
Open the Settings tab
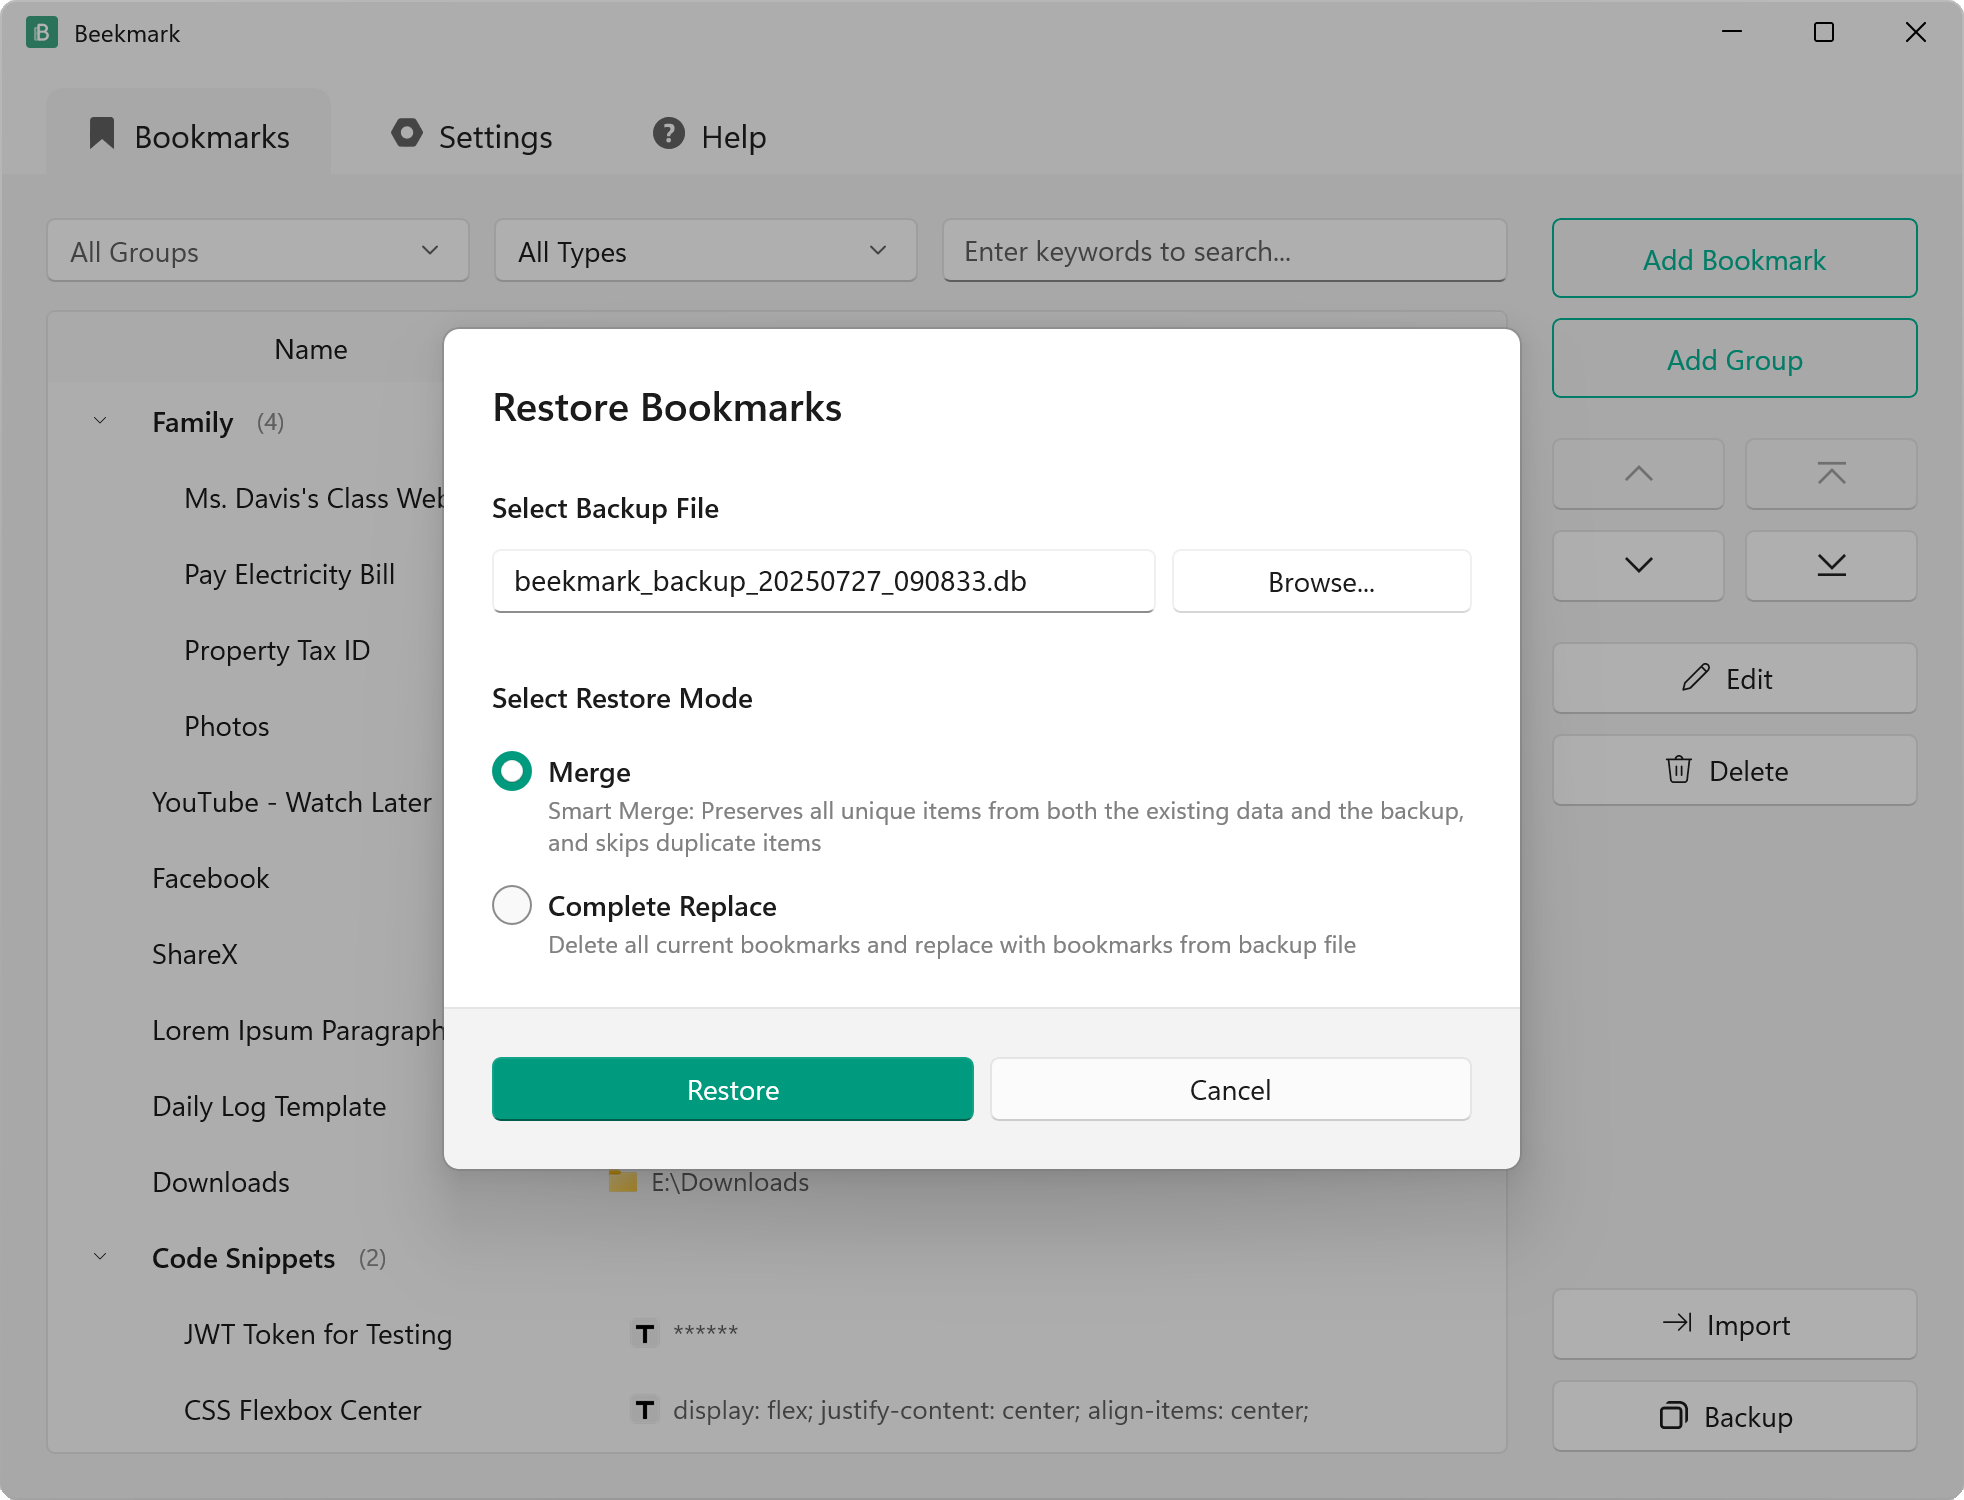[471, 136]
